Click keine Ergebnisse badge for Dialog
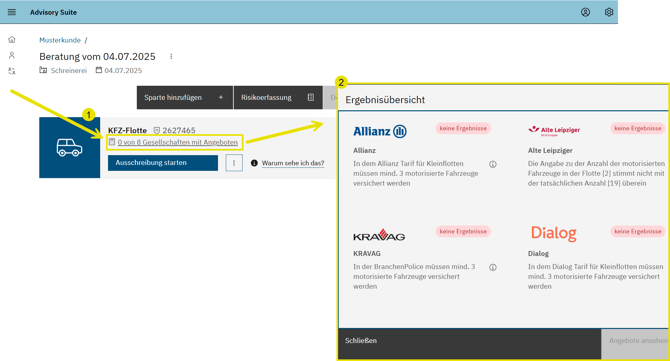The image size is (670, 361). click(x=638, y=231)
